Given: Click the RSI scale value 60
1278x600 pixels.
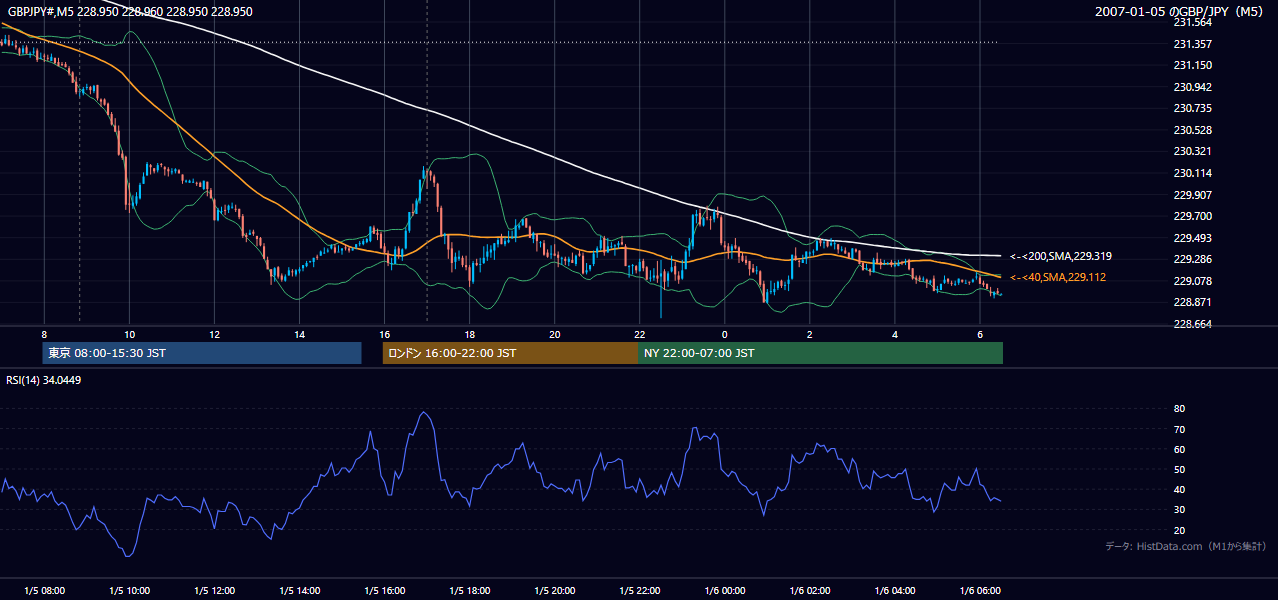Looking at the screenshot, I should (1179, 449).
